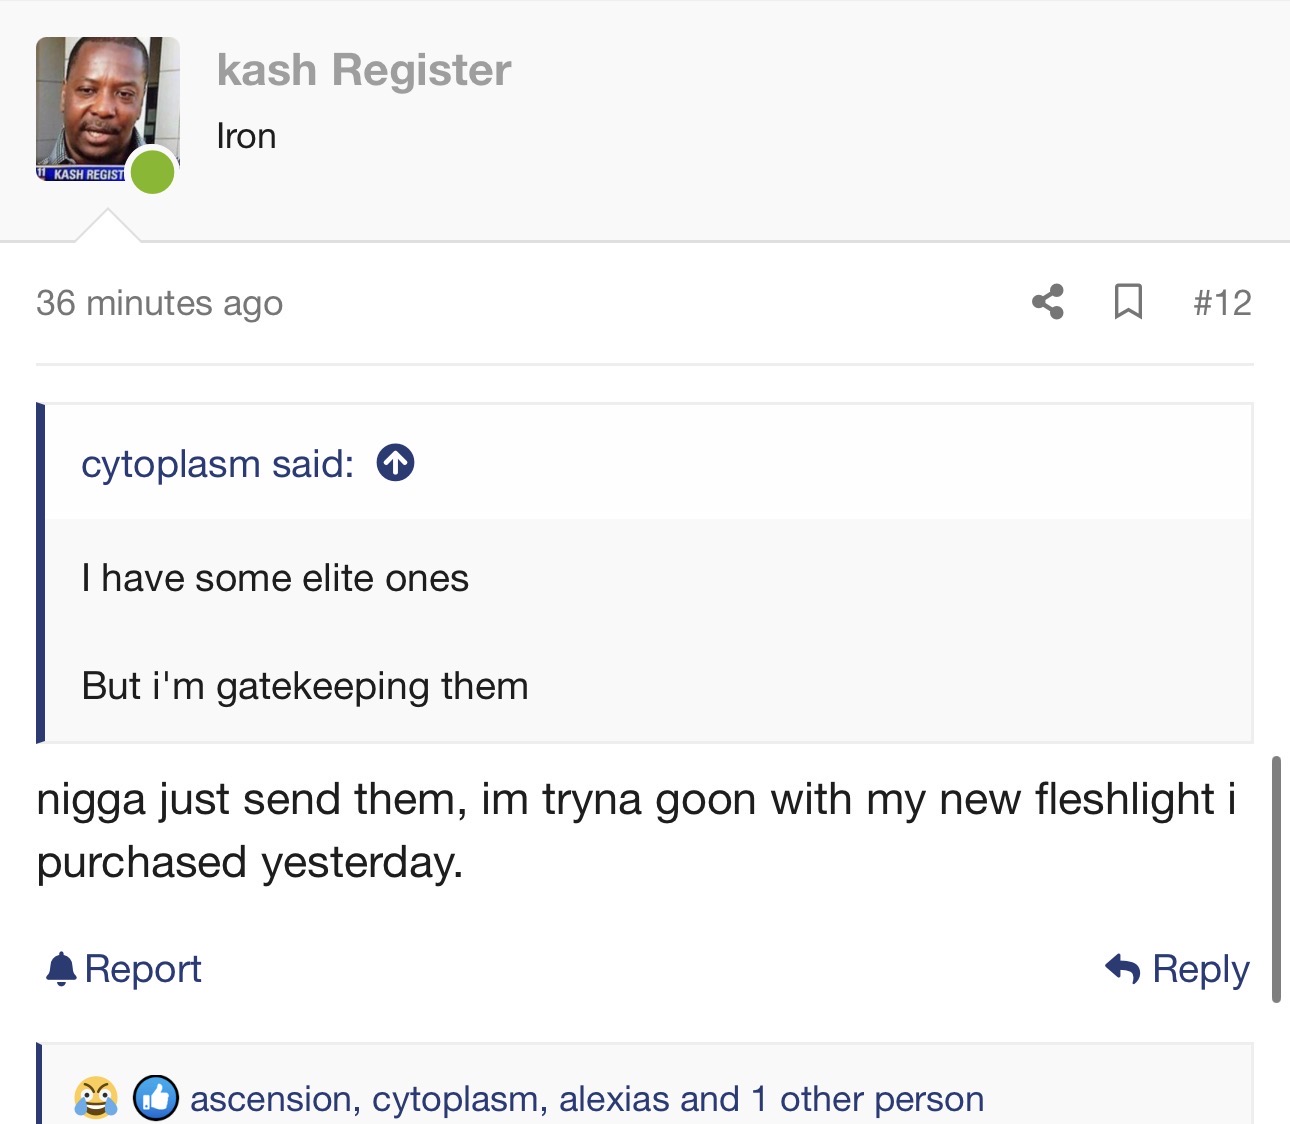This screenshot has width=1290, height=1124.
Task: Click the laughing-crying emoji reaction icon
Action: tap(96, 1098)
